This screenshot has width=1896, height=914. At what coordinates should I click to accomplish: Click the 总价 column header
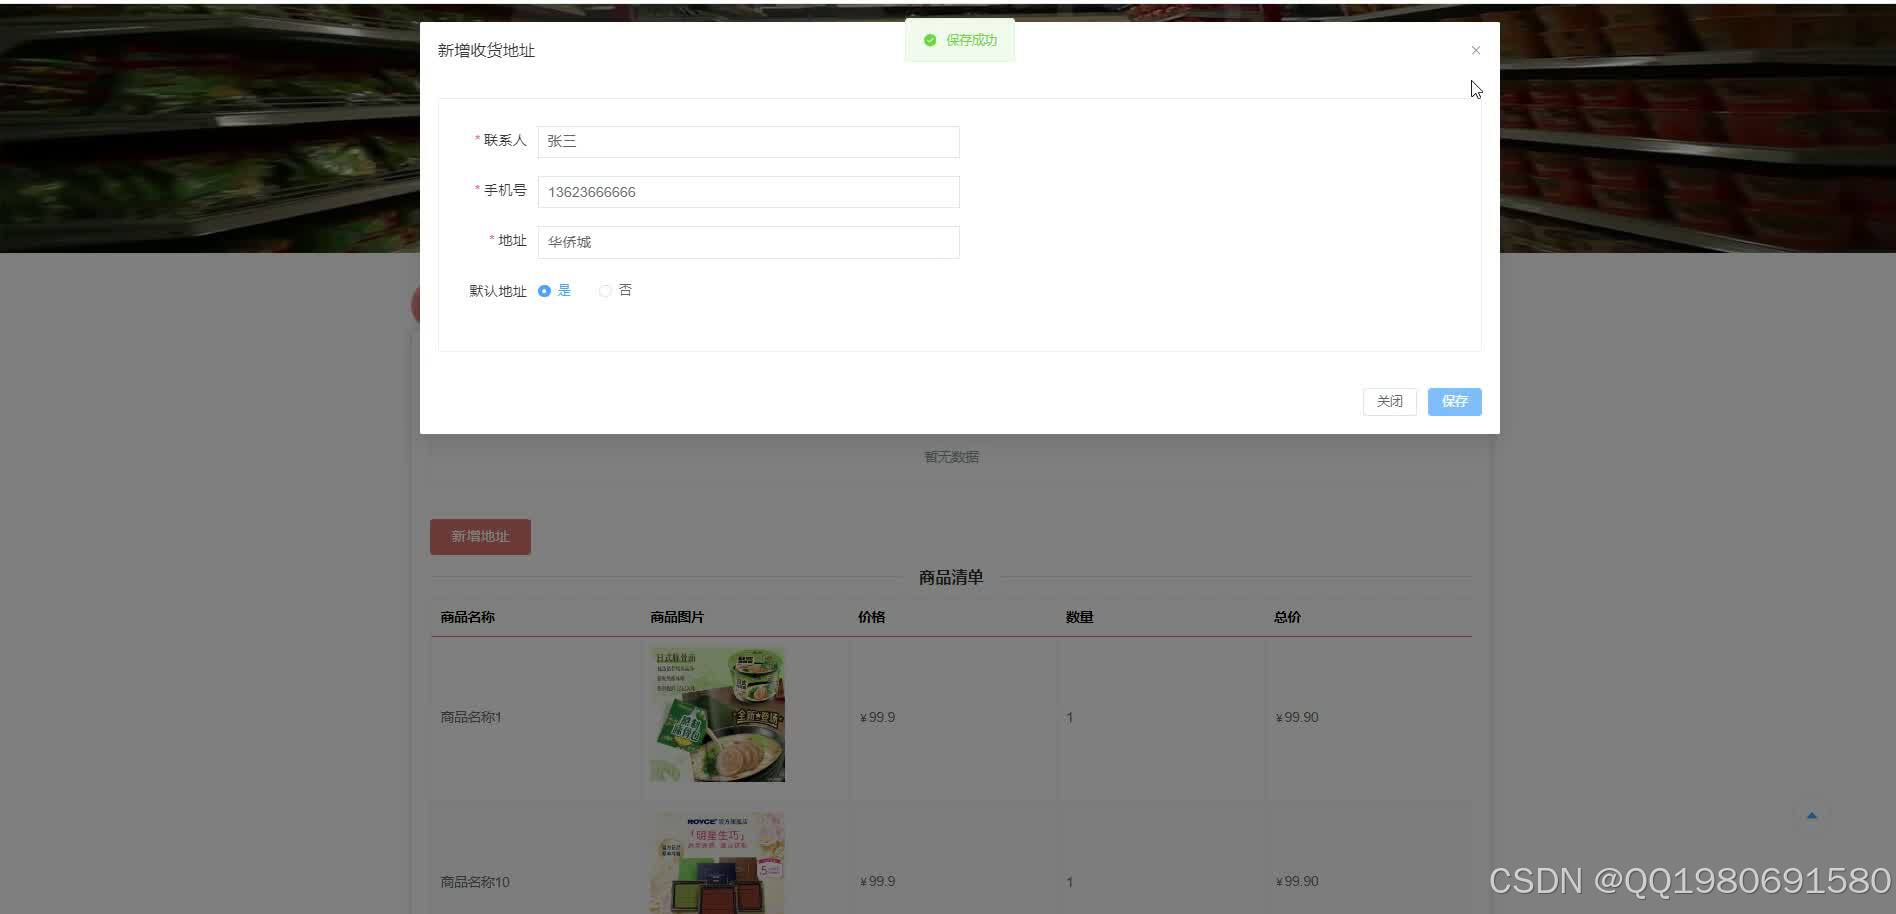1287,617
